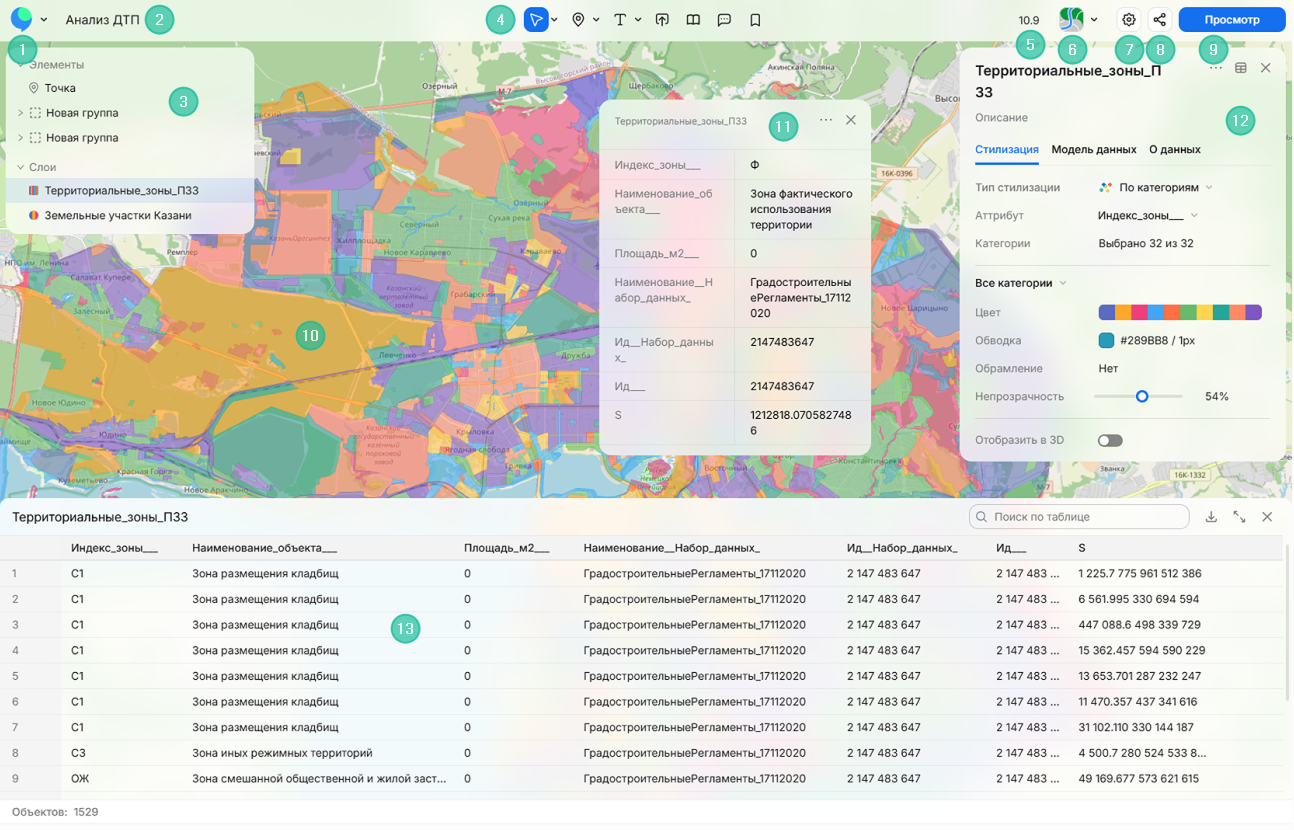This screenshot has width=1294, height=830.
Task: Enable the 'Отобразить в 3D' toggle
Action: [x=1109, y=440]
